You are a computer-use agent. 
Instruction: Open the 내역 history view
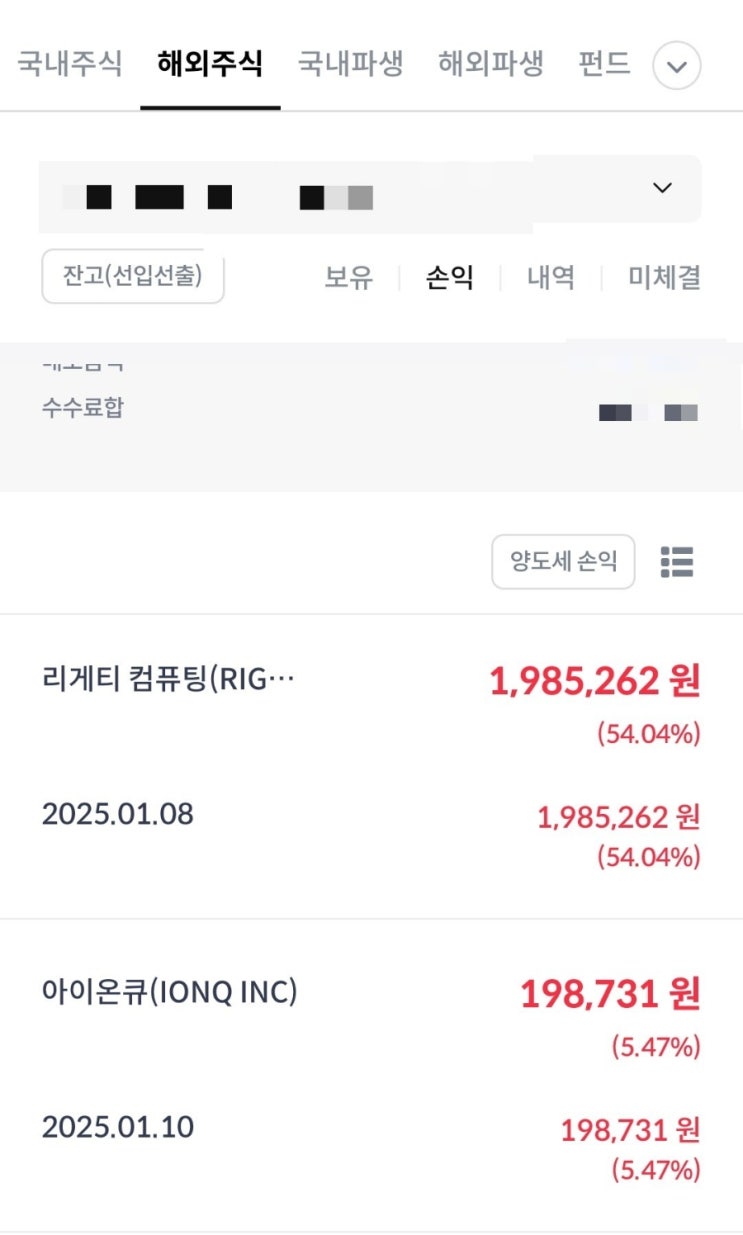(551, 277)
